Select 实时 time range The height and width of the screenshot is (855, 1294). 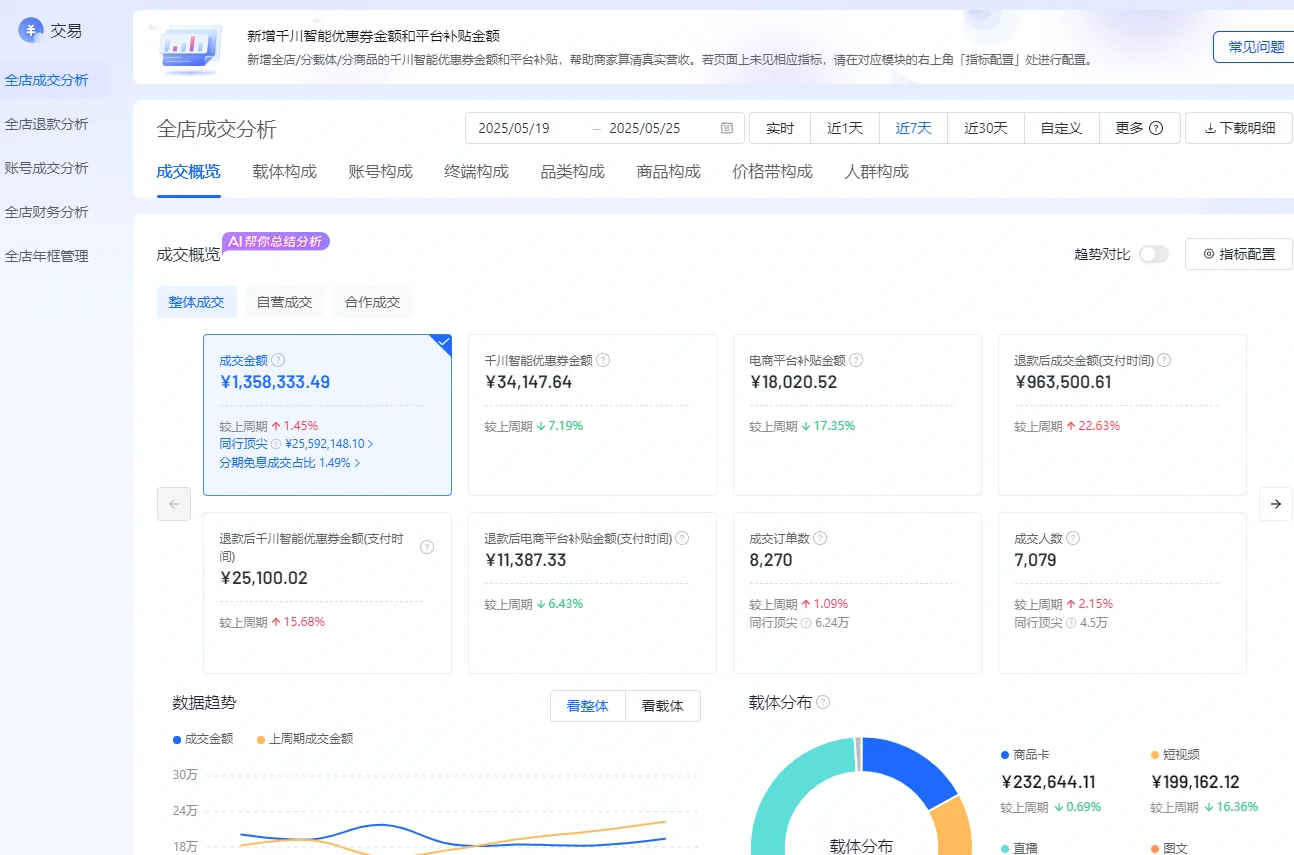[x=780, y=128]
